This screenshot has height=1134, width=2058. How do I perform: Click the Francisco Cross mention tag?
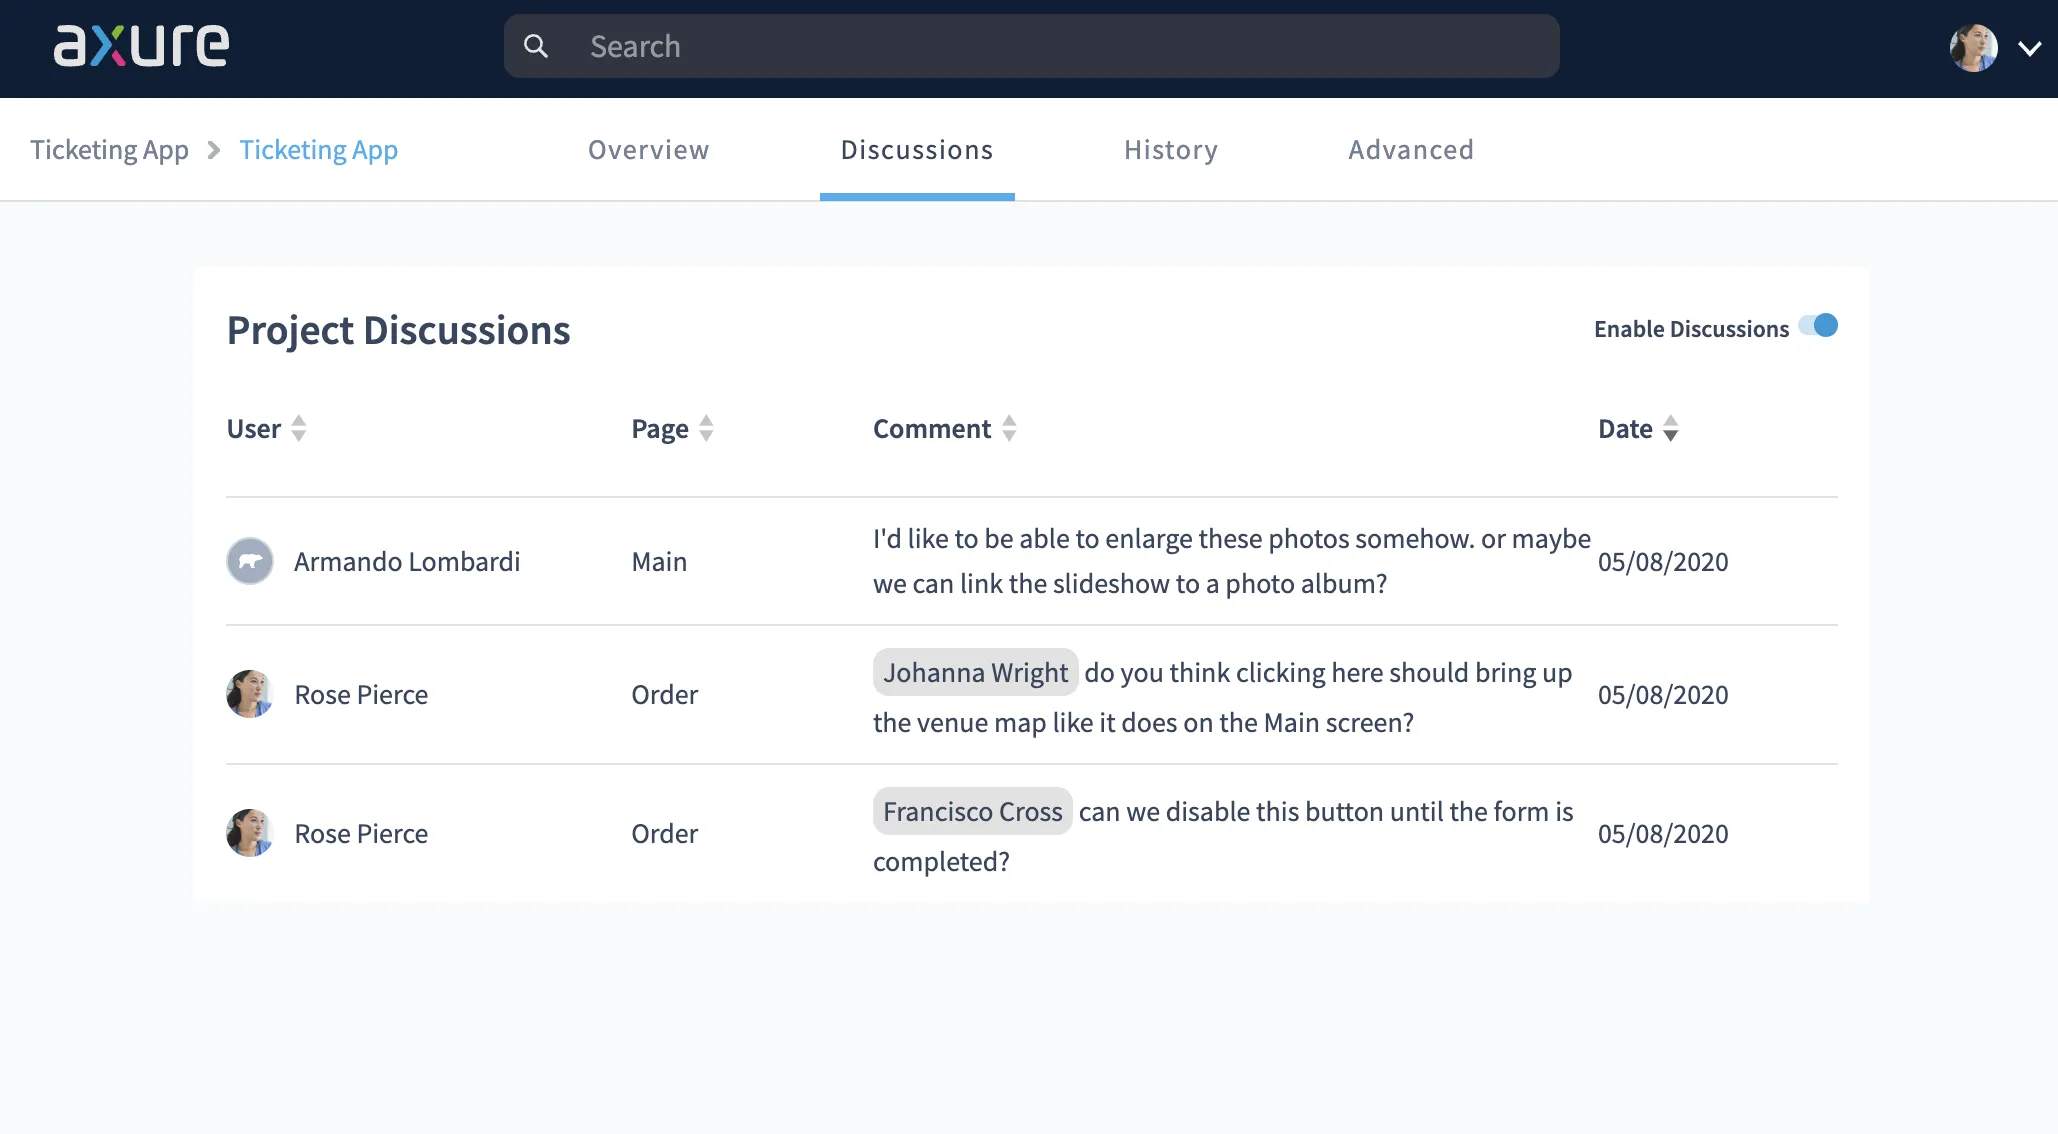pyautogui.click(x=972, y=811)
